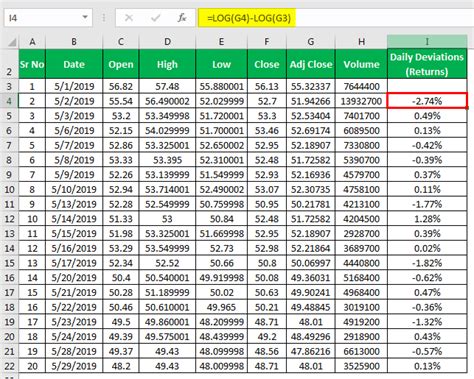Select the cell showing -2.74%
Screen dimensions: 474x379
pyautogui.click(x=427, y=101)
